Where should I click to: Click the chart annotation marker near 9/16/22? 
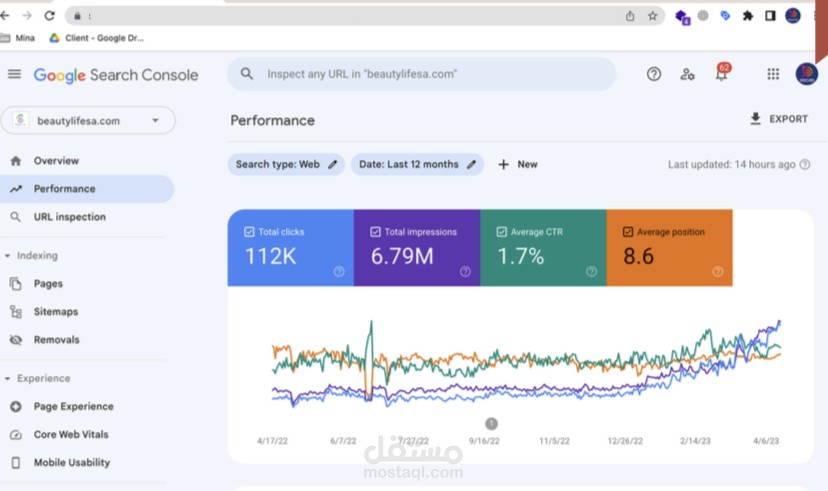click(x=491, y=423)
